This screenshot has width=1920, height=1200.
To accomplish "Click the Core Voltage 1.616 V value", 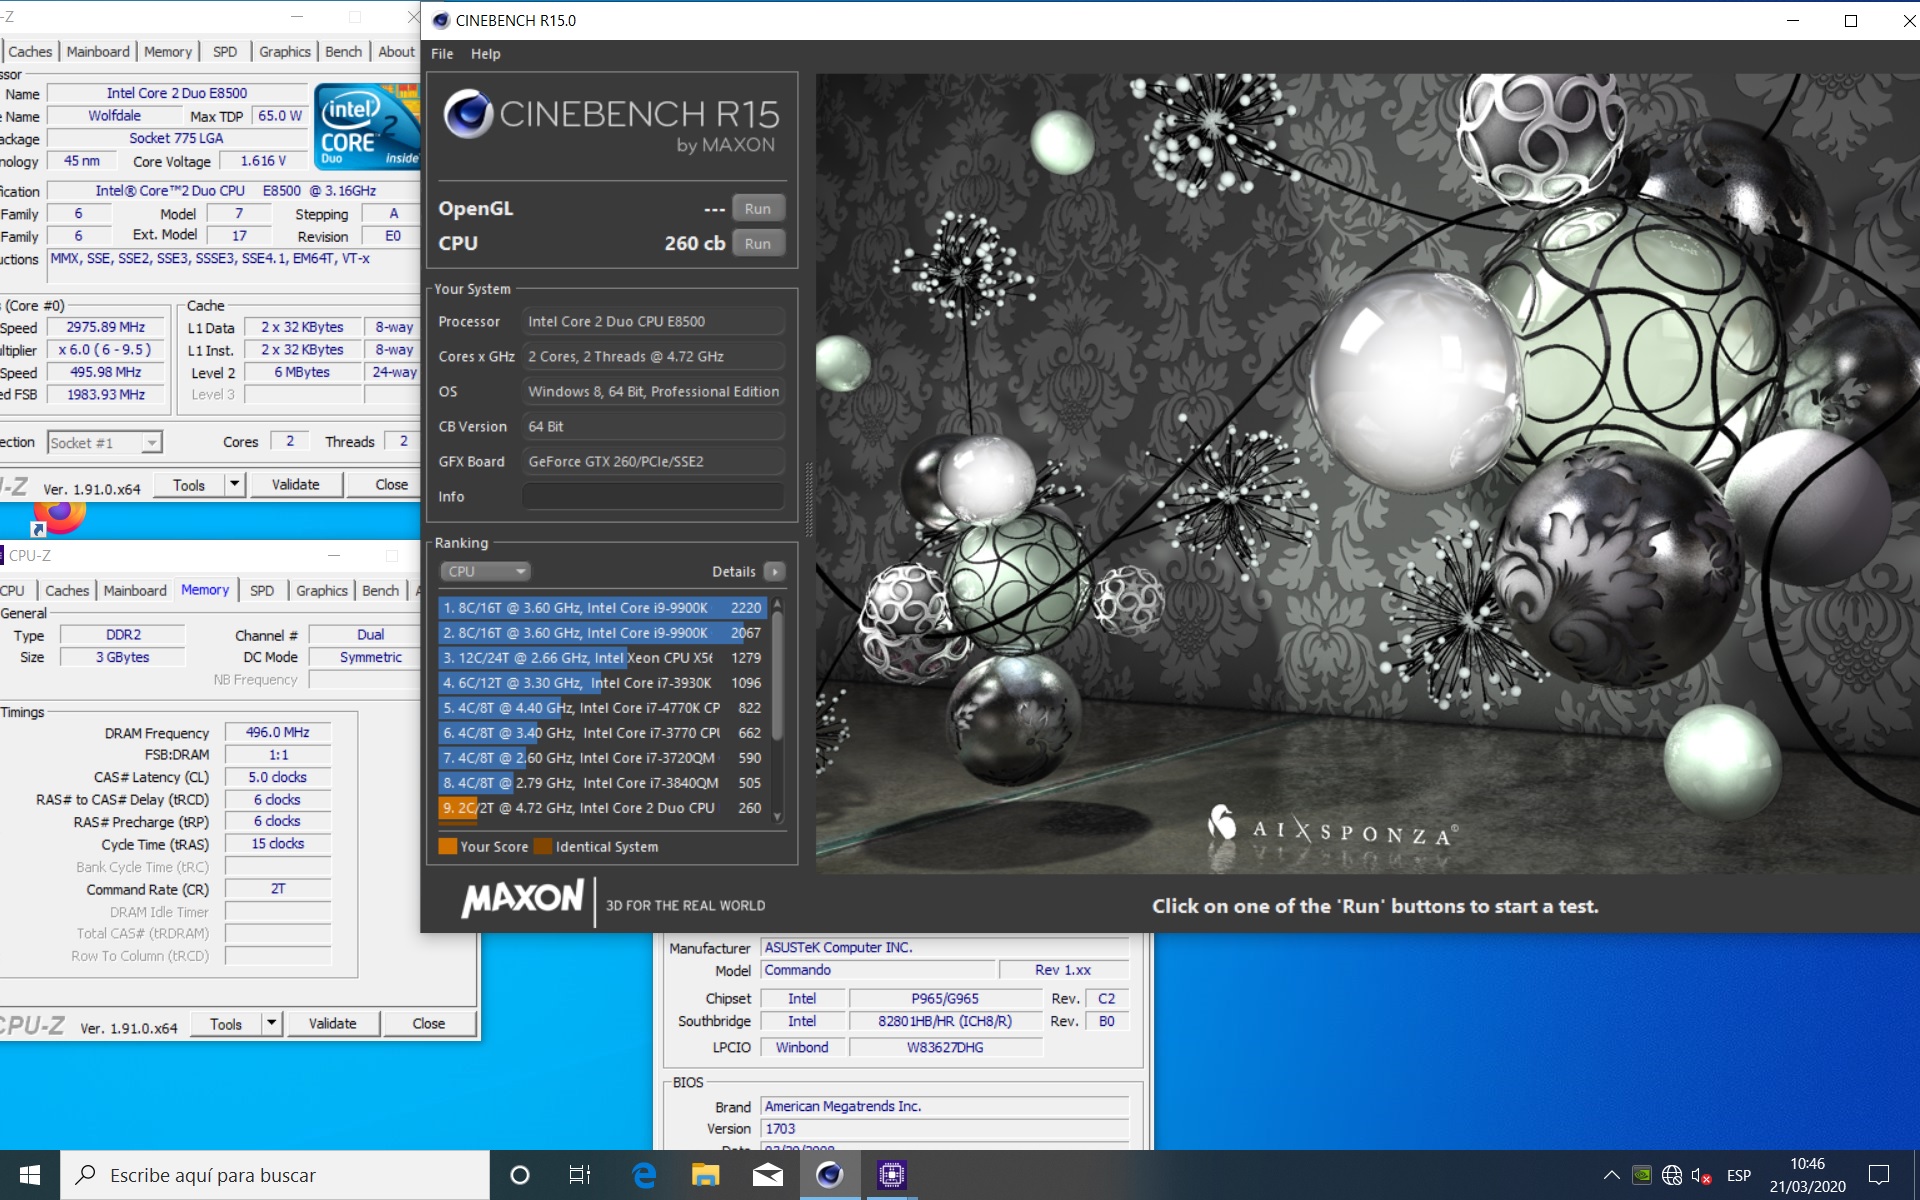I will pos(264,160).
